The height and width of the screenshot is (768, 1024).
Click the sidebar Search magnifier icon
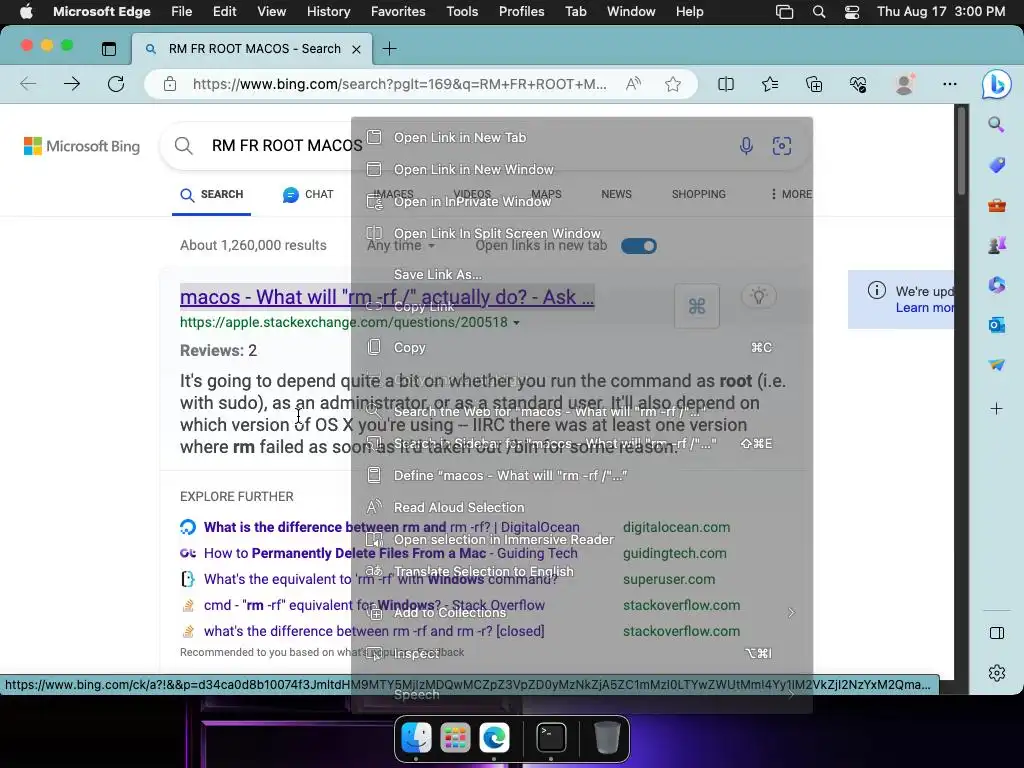(996, 124)
